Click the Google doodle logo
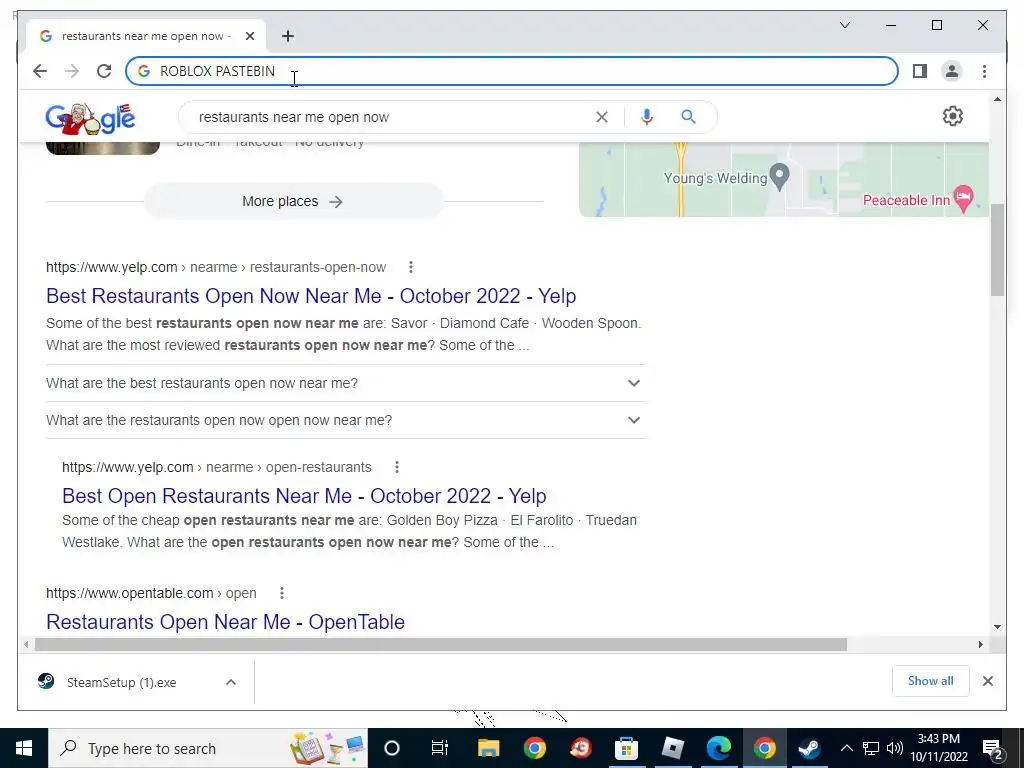Viewport: 1024px width, 768px height. pos(90,118)
